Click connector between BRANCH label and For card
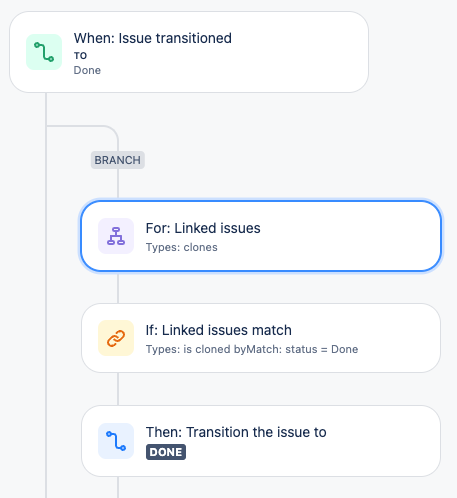 [118, 183]
